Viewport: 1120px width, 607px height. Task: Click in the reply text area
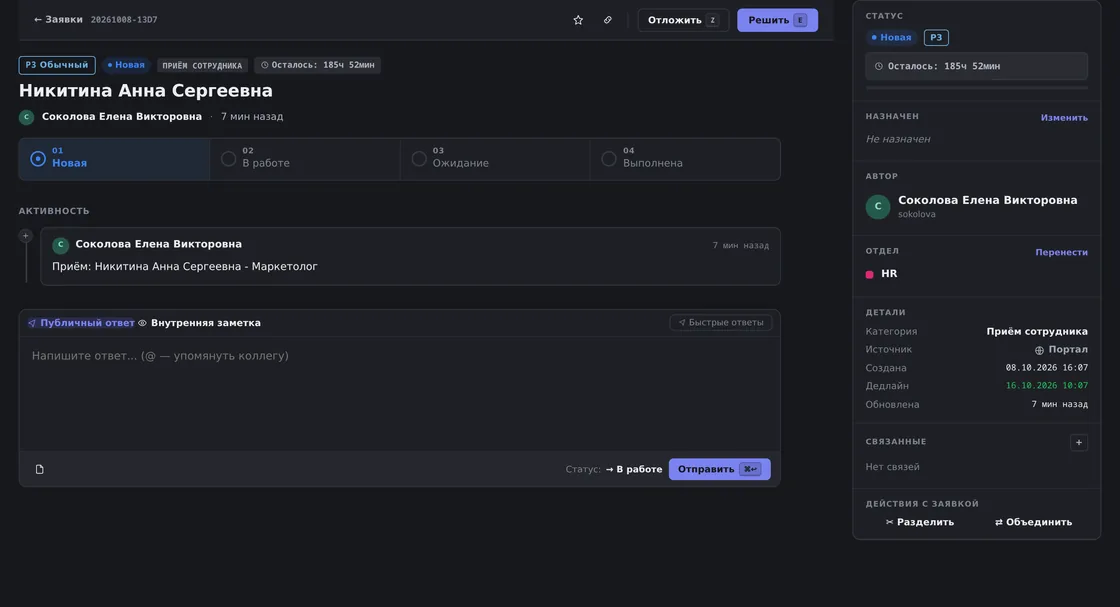[x=399, y=393]
